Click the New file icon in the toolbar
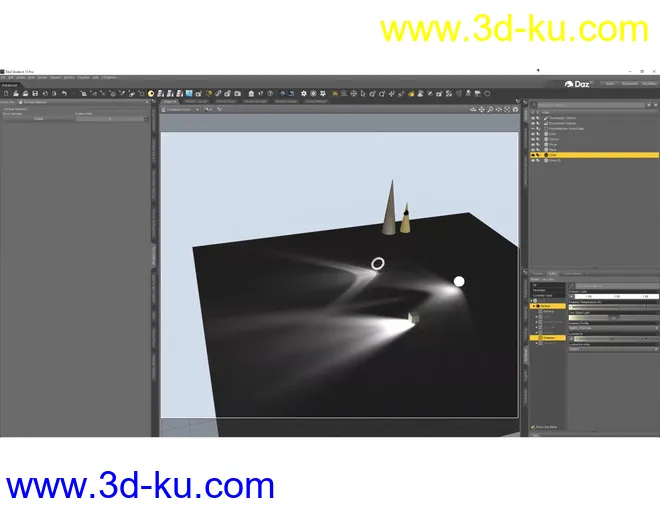This screenshot has width=660, height=507. pos(6,93)
